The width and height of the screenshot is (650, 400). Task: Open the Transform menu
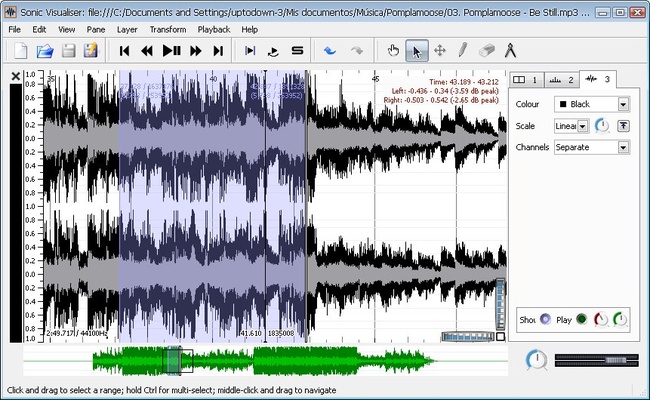tap(168, 29)
